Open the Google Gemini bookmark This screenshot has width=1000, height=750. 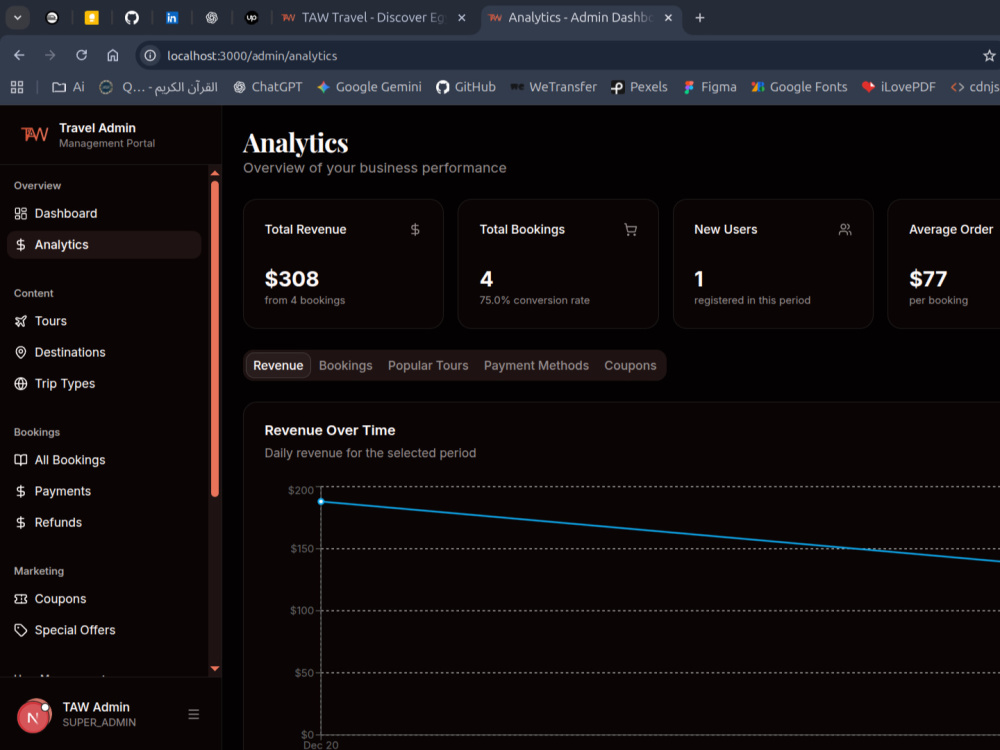coord(369,87)
